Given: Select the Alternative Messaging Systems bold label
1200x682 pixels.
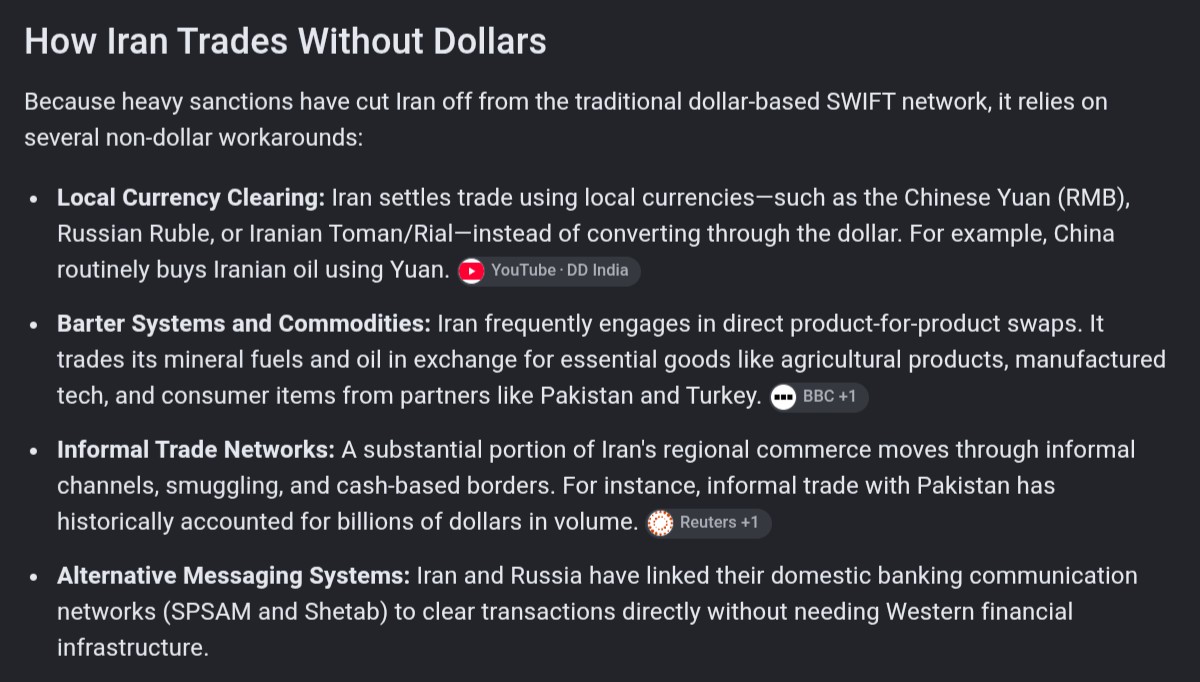Looking at the screenshot, I should coord(234,576).
